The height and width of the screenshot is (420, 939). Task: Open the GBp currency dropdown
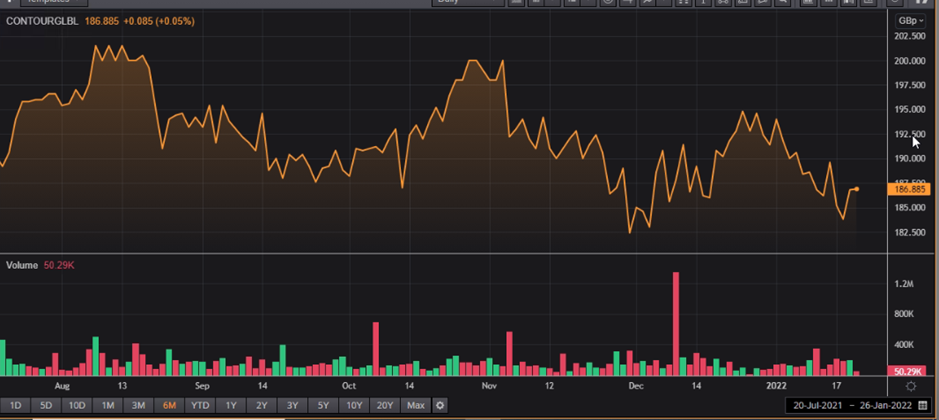coord(910,21)
